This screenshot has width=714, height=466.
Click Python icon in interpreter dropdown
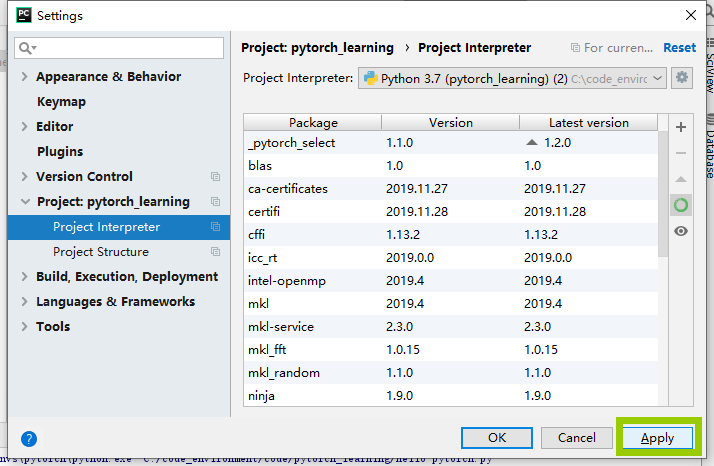point(371,78)
